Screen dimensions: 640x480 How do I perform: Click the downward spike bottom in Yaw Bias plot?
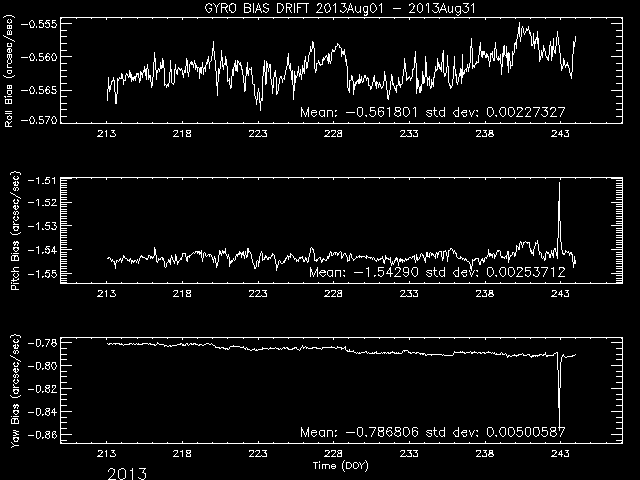(559, 424)
